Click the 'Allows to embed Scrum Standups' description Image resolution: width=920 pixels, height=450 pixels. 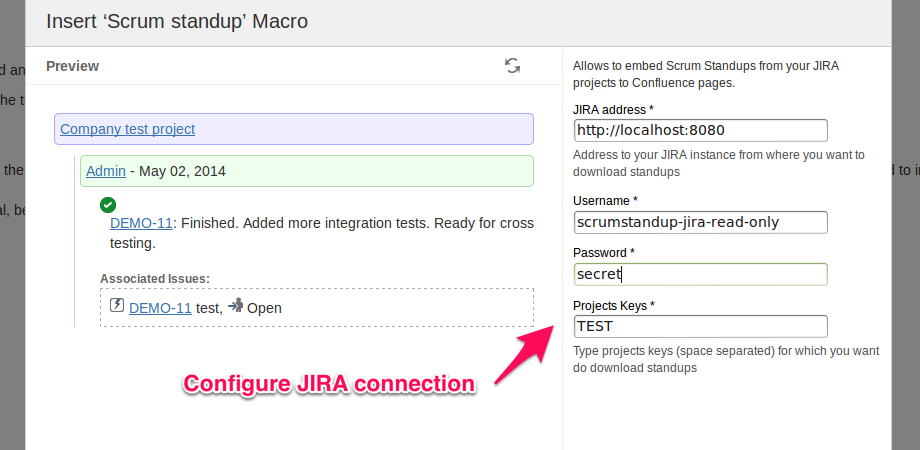706,75
